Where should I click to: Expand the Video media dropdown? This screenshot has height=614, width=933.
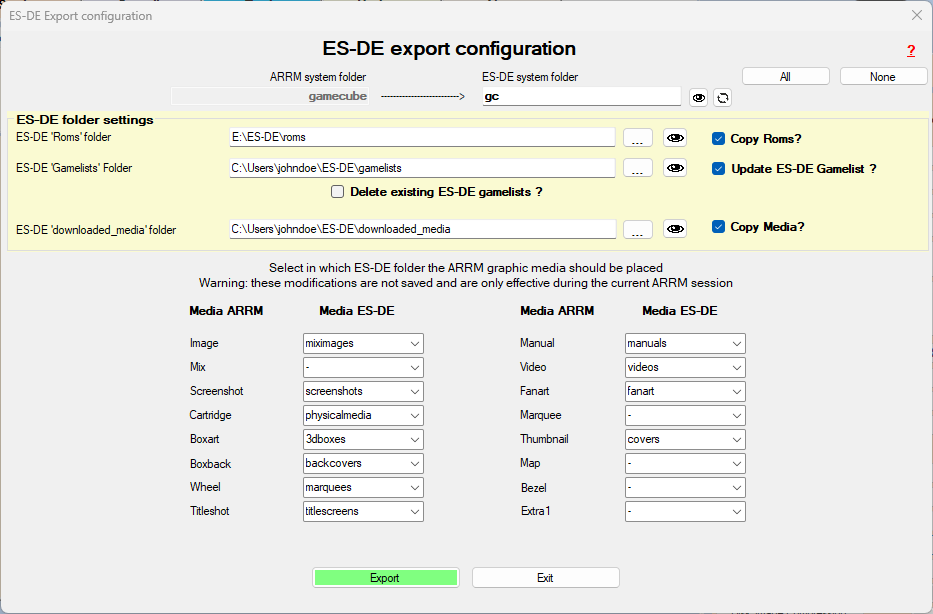pyautogui.click(x=685, y=367)
